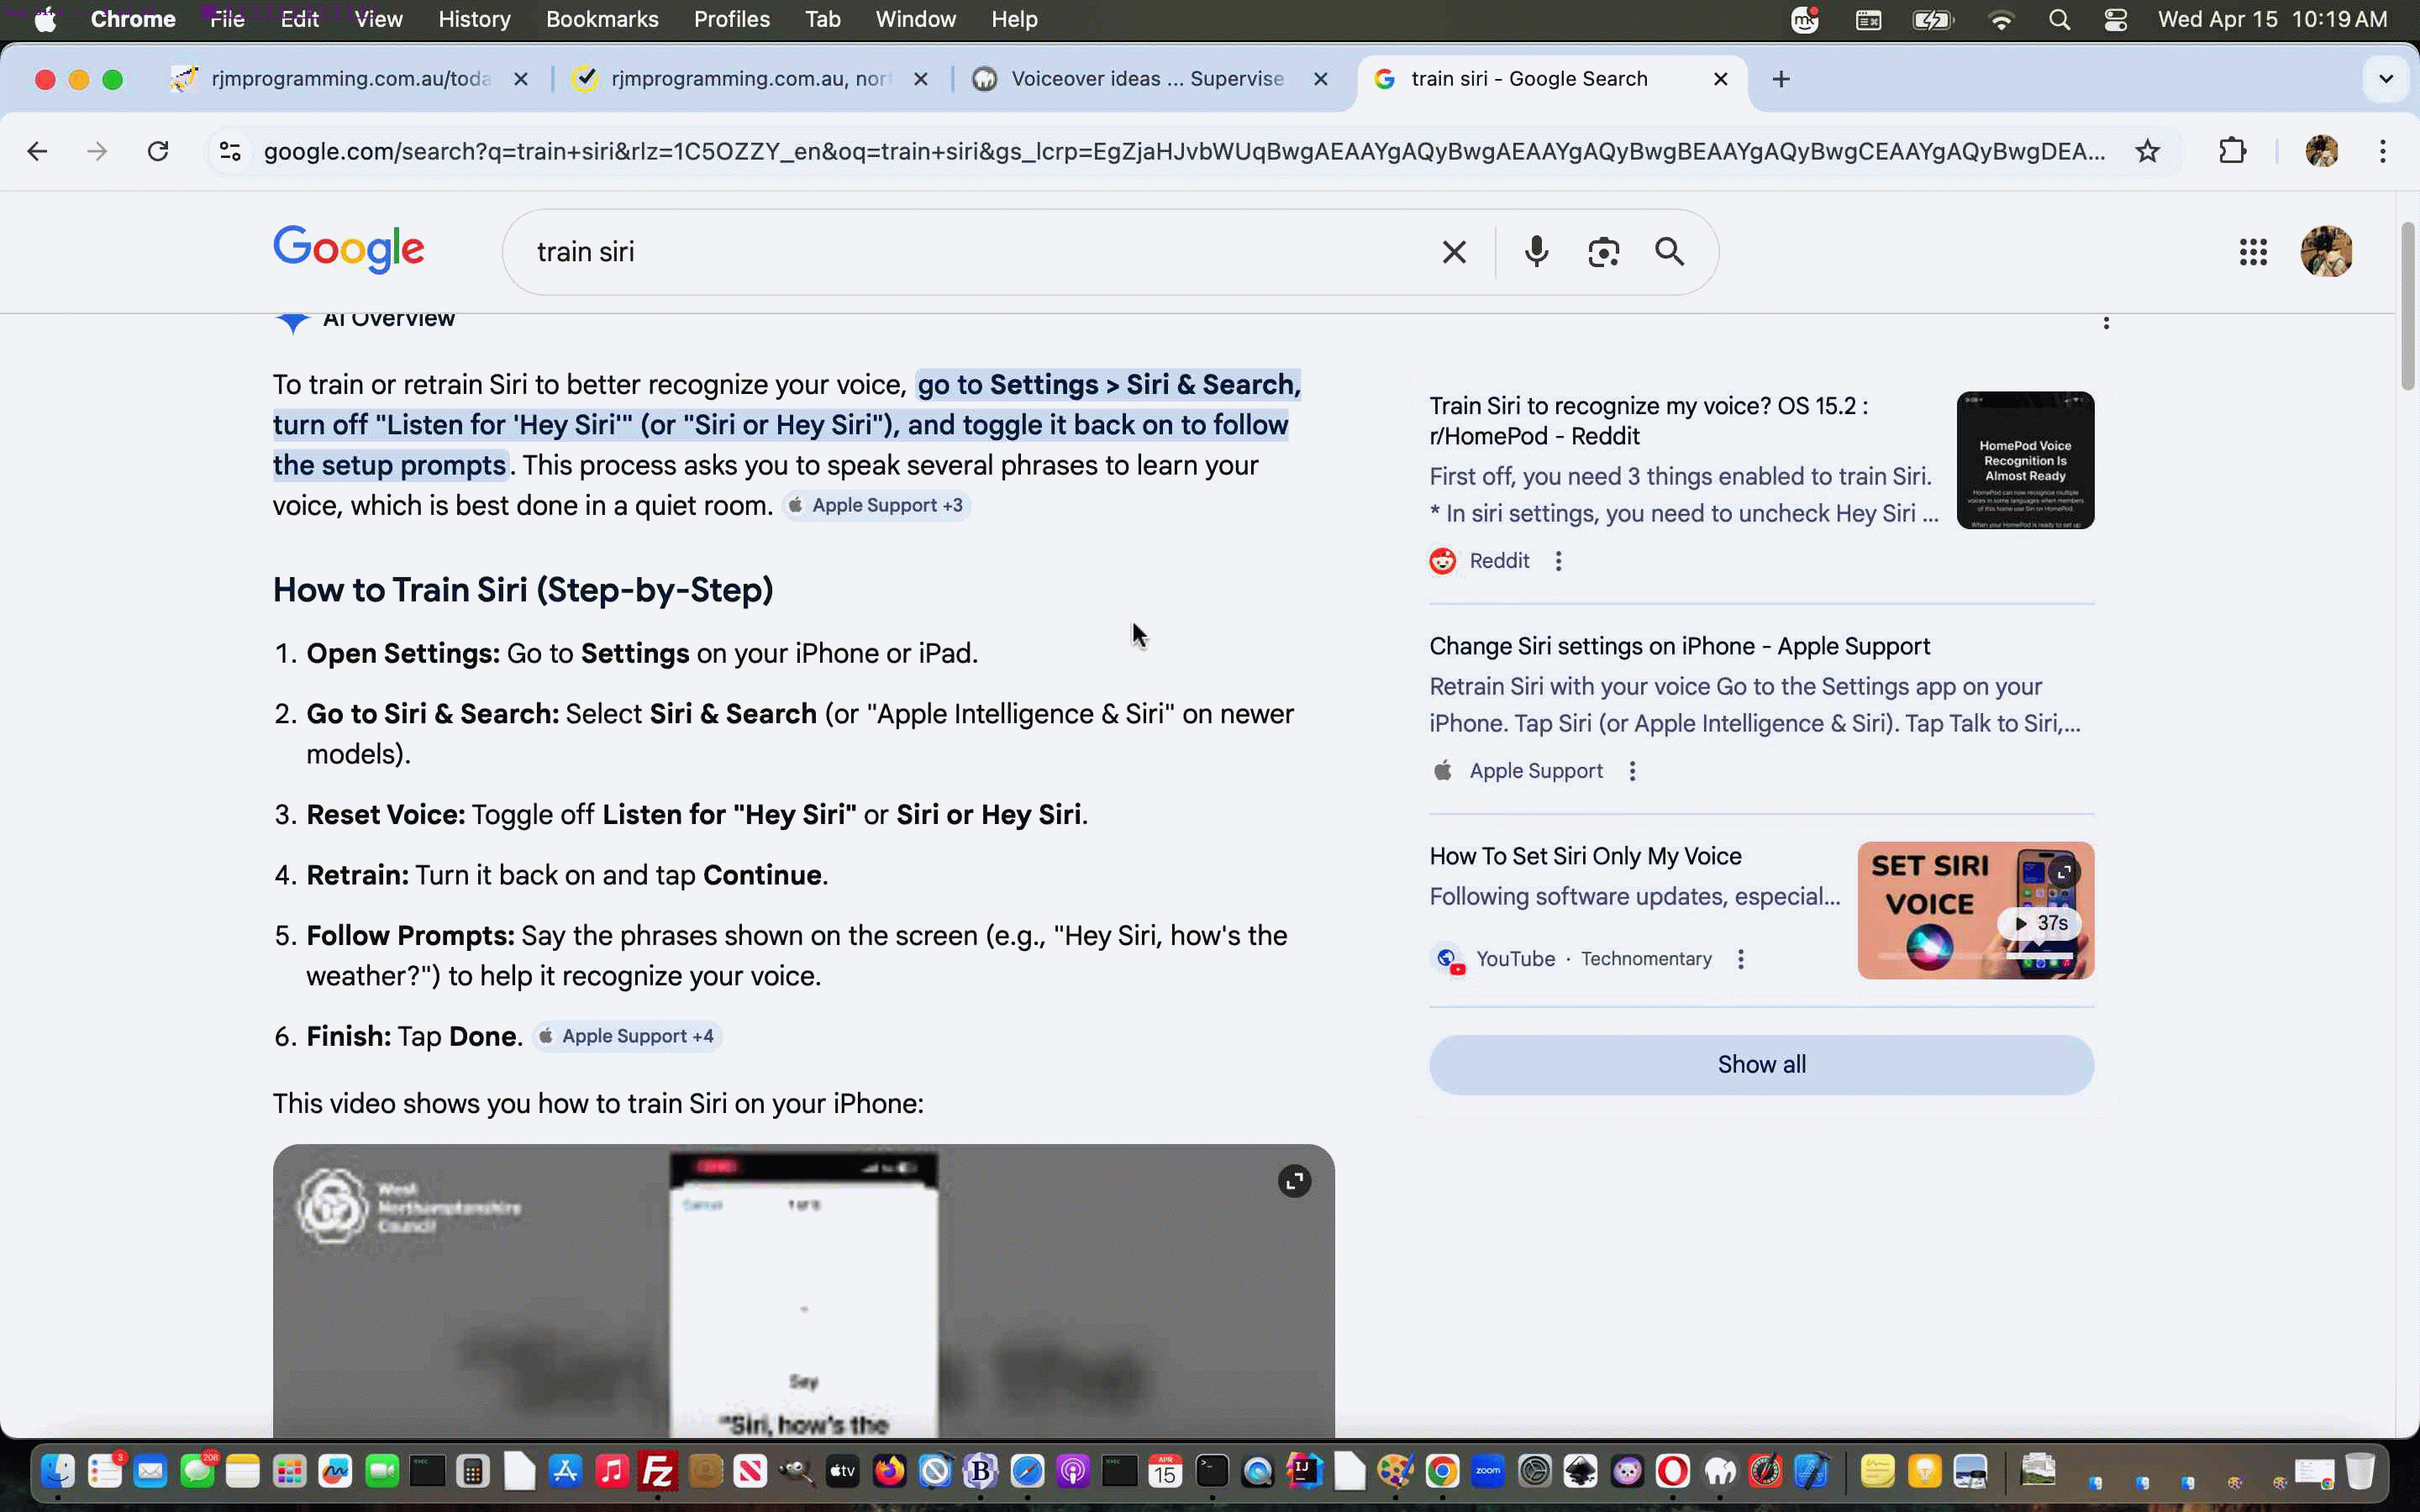Viewport: 2420px width, 1512px height.
Task: Launch GIMP from the dock
Action: 797,1471
